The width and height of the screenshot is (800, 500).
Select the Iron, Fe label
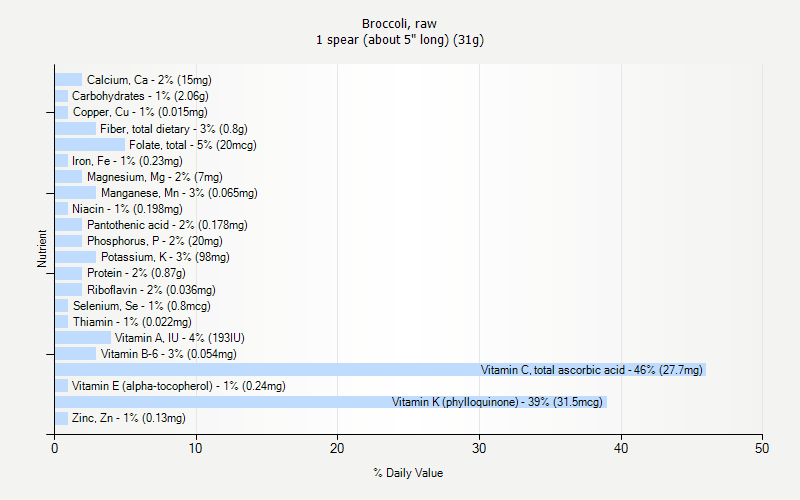click(x=127, y=161)
